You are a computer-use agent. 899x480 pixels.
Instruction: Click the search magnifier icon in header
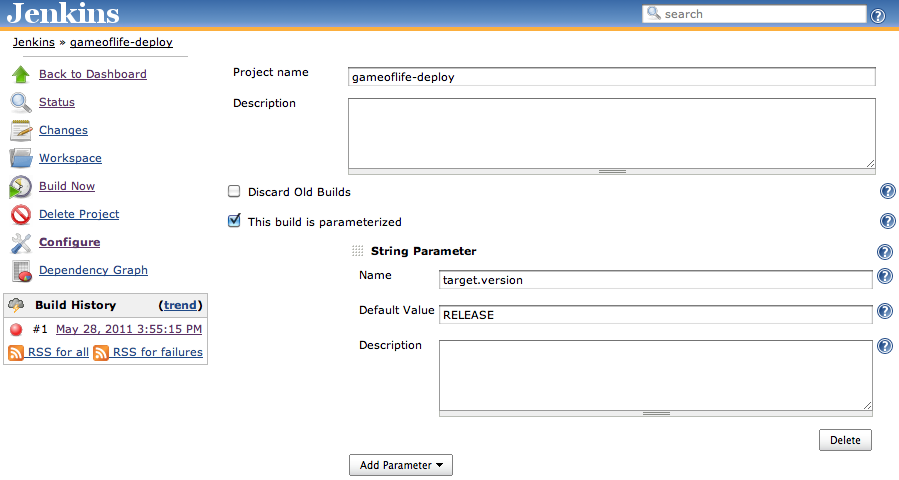[x=654, y=13]
